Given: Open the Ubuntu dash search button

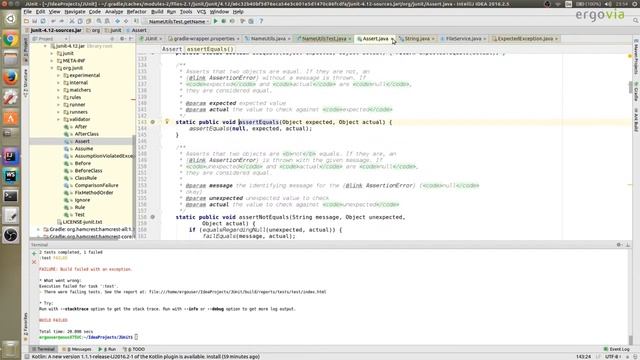Looking at the screenshot, I should tap(11, 19).
